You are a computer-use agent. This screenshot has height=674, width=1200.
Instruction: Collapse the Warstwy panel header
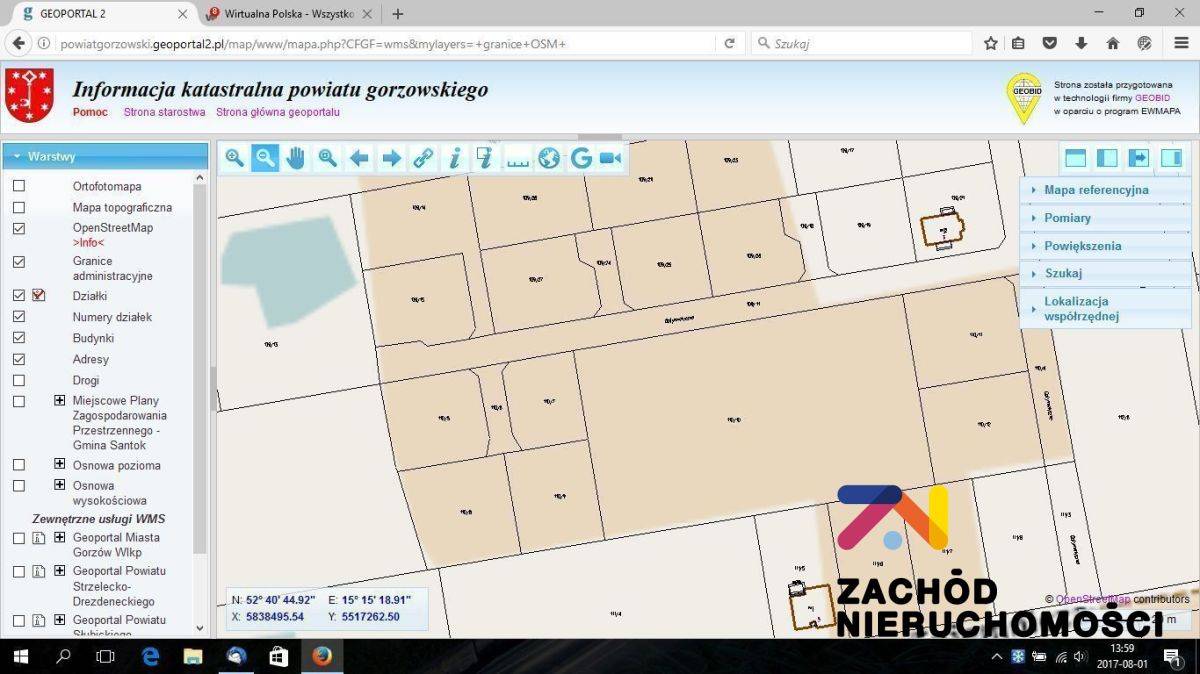click(105, 156)
